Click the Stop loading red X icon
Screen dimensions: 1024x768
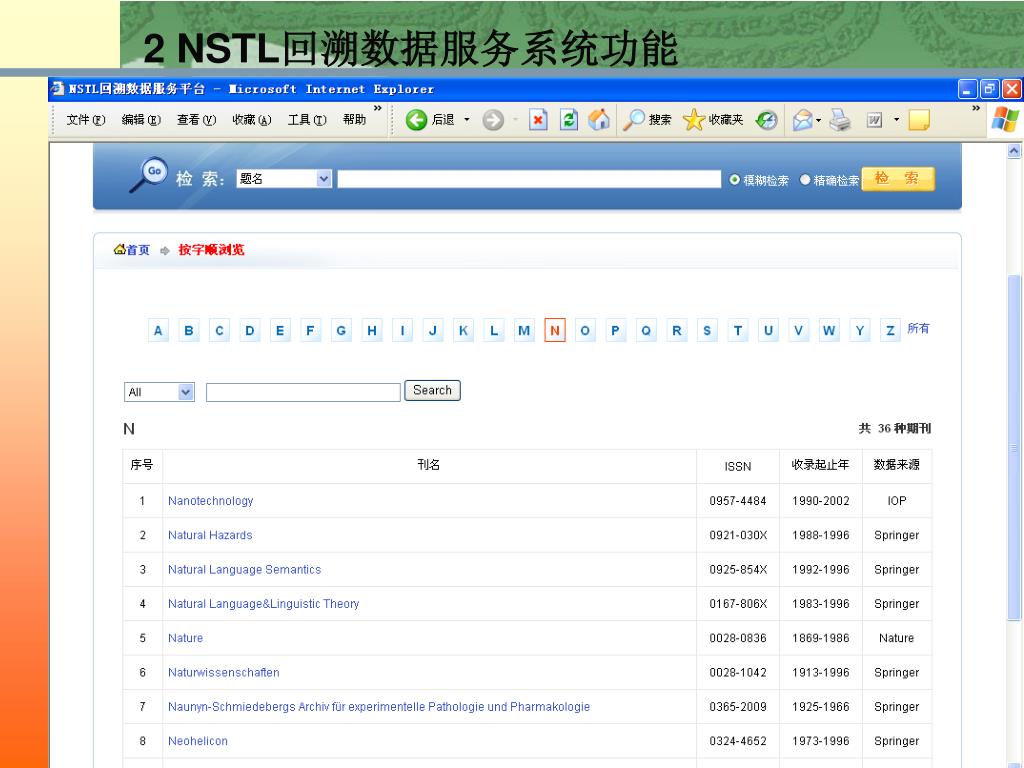tap(538, 120)
